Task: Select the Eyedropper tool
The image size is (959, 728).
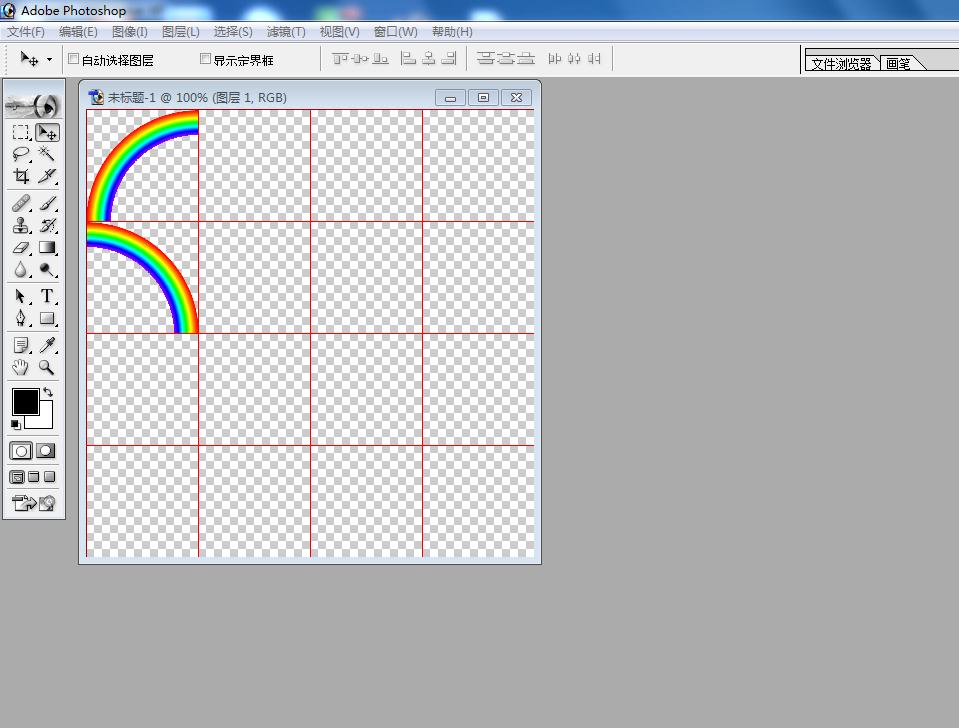Action: (46, 345)
